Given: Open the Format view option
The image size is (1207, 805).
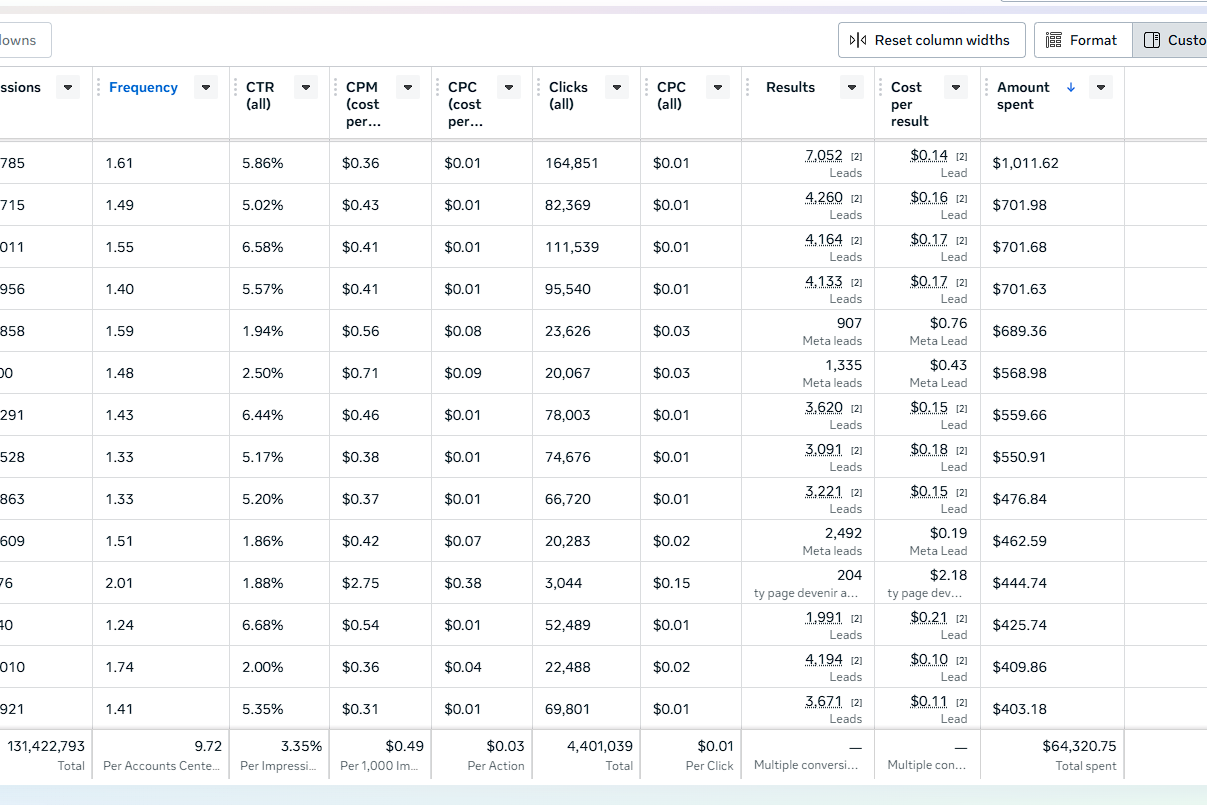Looking at the screenshot, I should pos(1082,40).
